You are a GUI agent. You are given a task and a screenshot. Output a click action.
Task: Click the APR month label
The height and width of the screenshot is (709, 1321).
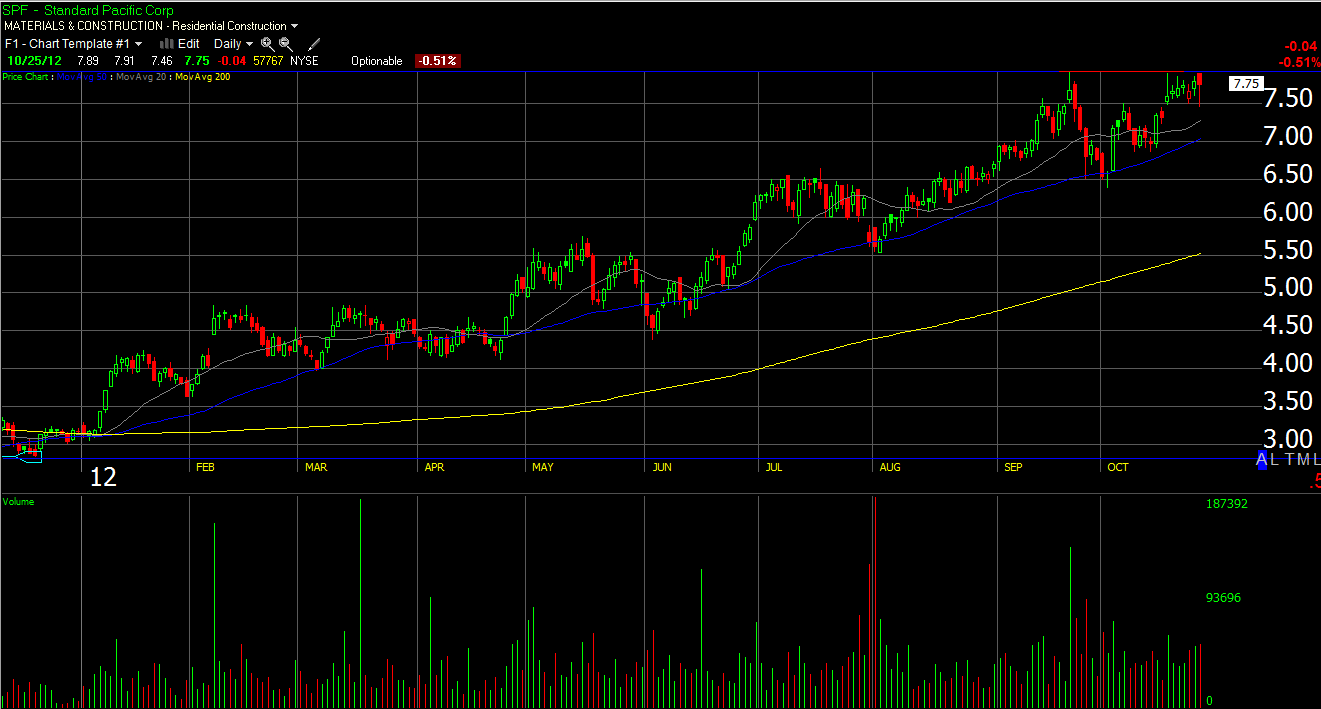tap(434, 467)
